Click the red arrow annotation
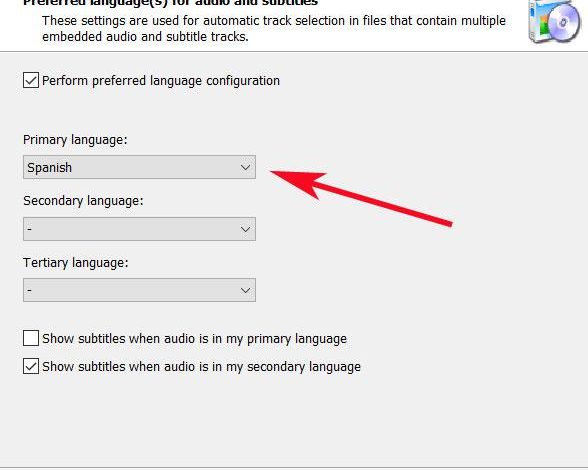The image size is (588, 470). [361, 198]
